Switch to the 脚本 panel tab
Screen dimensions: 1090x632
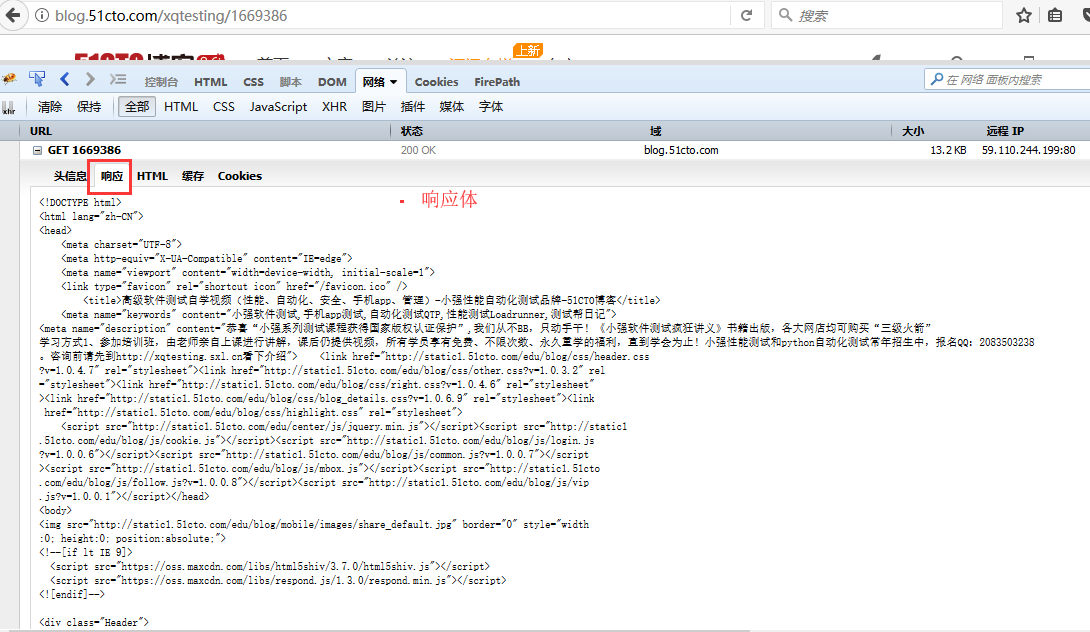[291, 82]
